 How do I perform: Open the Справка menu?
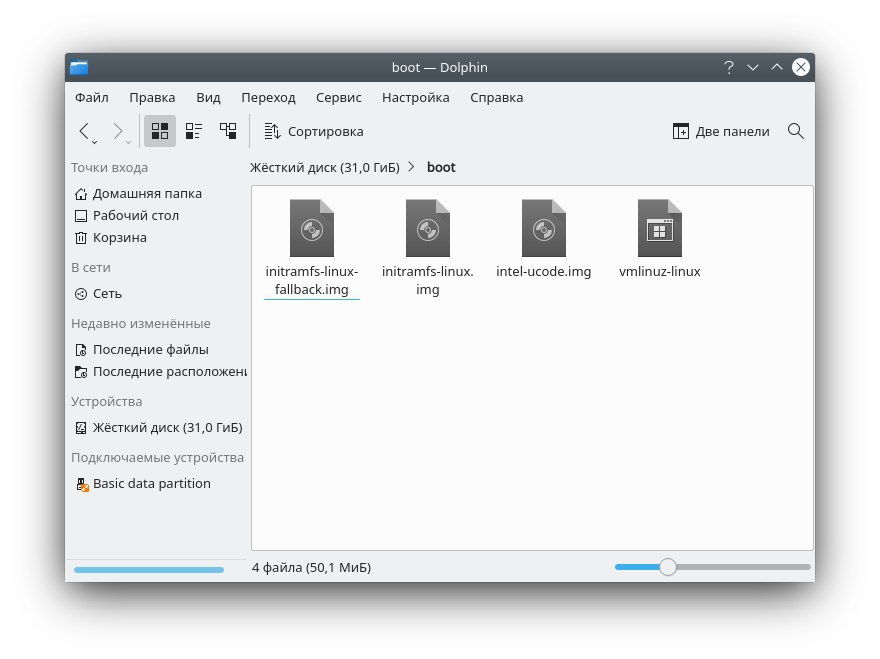click(x=497, y=98)
